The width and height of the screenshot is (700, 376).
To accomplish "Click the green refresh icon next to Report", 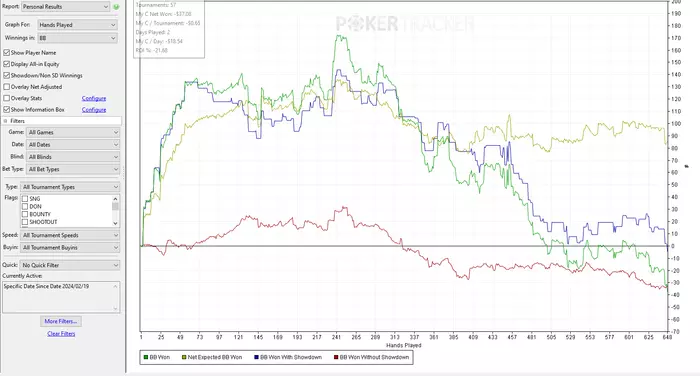I will [x=116, y=7].
